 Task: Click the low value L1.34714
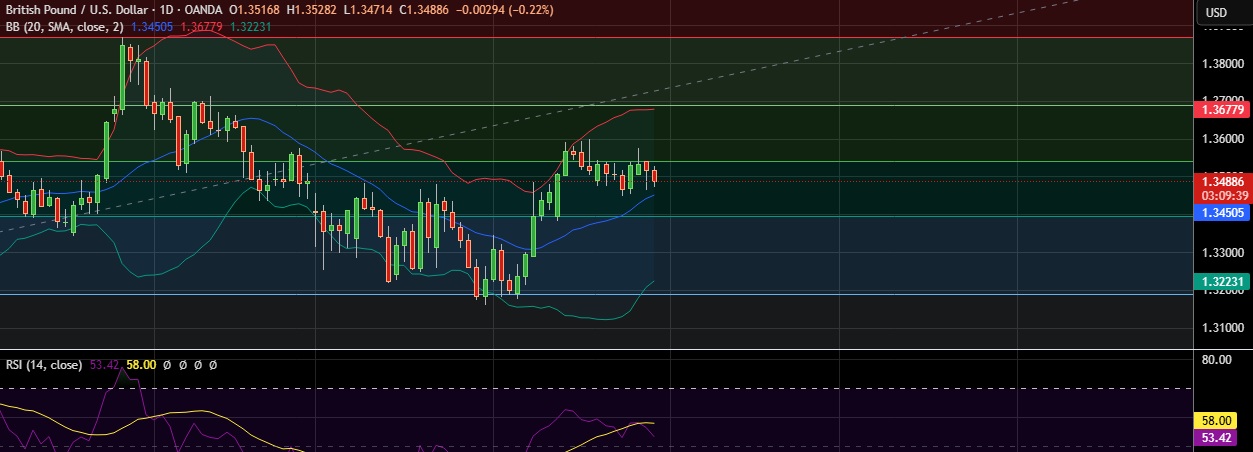(367, 10)
